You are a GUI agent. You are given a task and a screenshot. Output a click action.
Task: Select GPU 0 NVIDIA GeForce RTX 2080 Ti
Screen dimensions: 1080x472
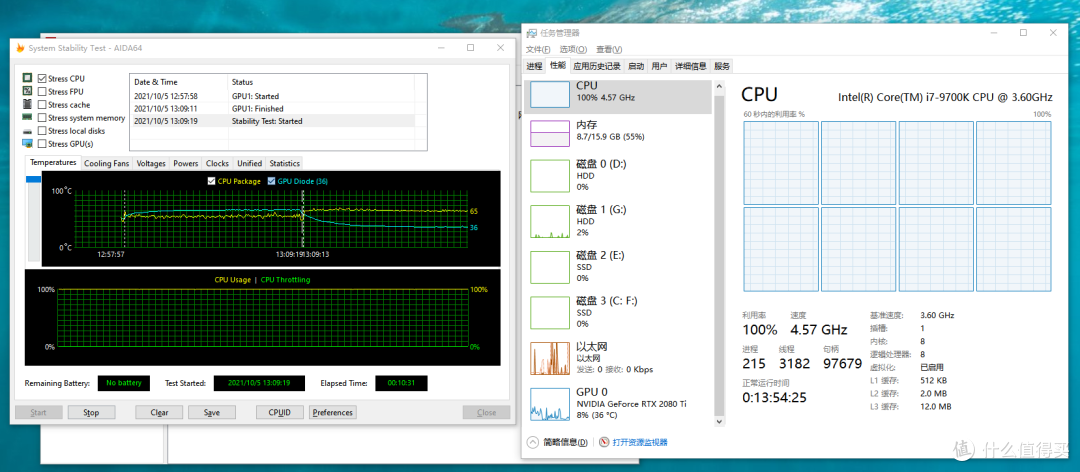point(618,403)
